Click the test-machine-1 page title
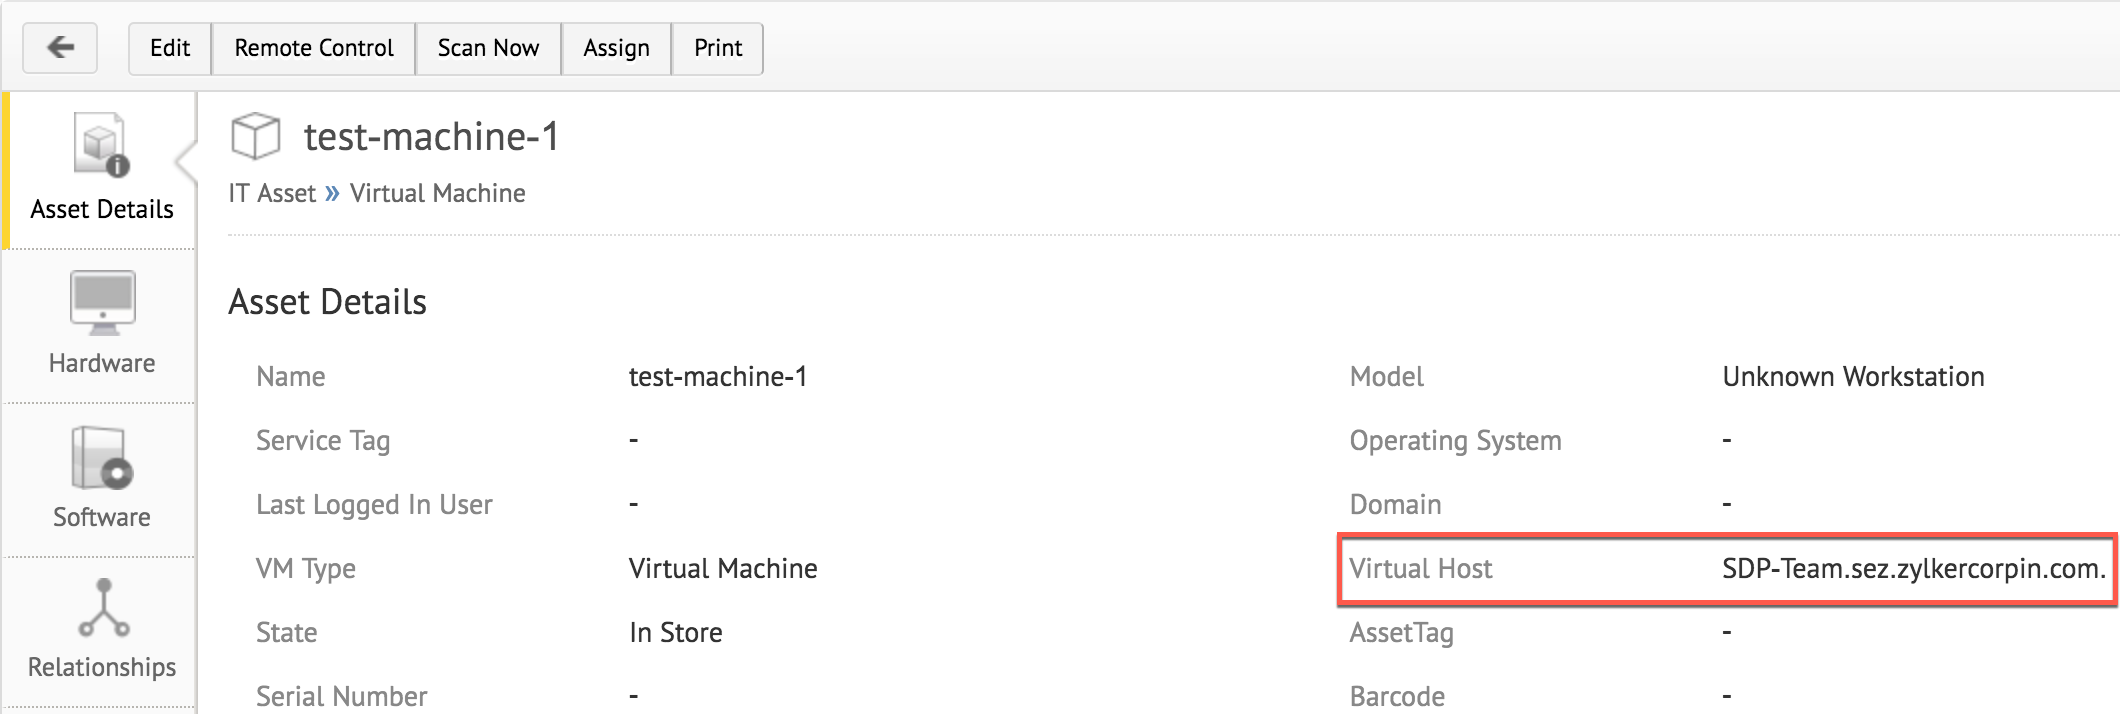This screenshot has width=2120, height=714. tap(431, 137)
